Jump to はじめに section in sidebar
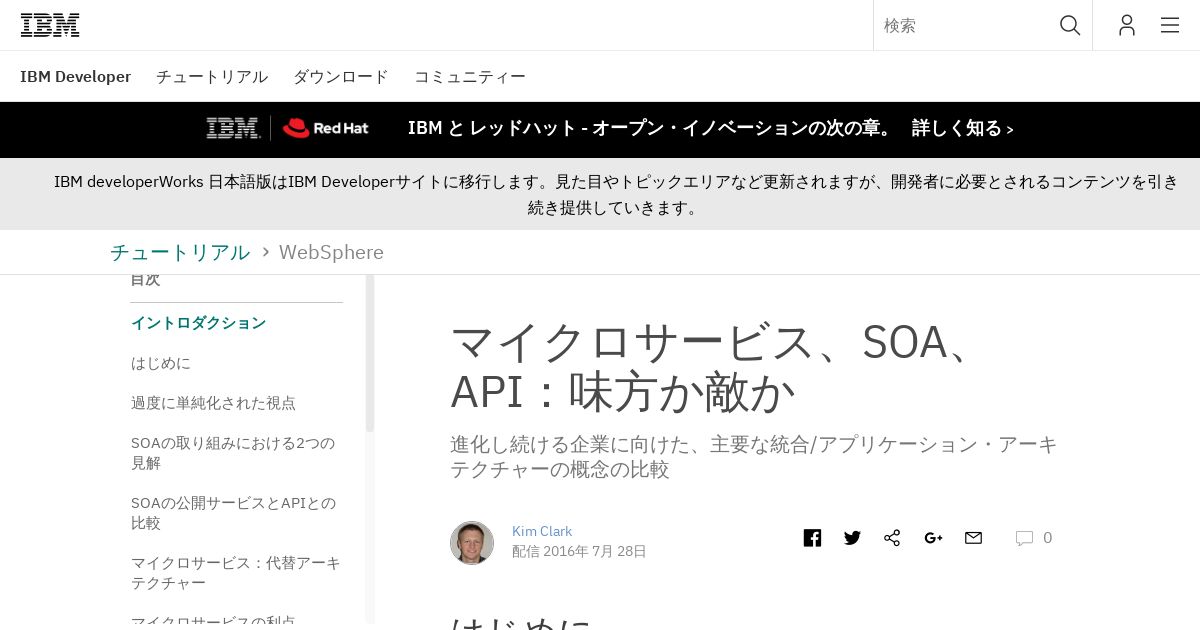Image resolution: width=1200 pixels, height=630 pixels. coord(161,363)
